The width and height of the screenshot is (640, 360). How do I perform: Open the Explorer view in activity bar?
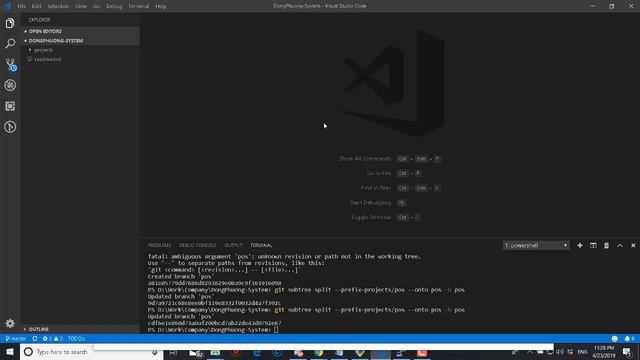pos(10,23)
